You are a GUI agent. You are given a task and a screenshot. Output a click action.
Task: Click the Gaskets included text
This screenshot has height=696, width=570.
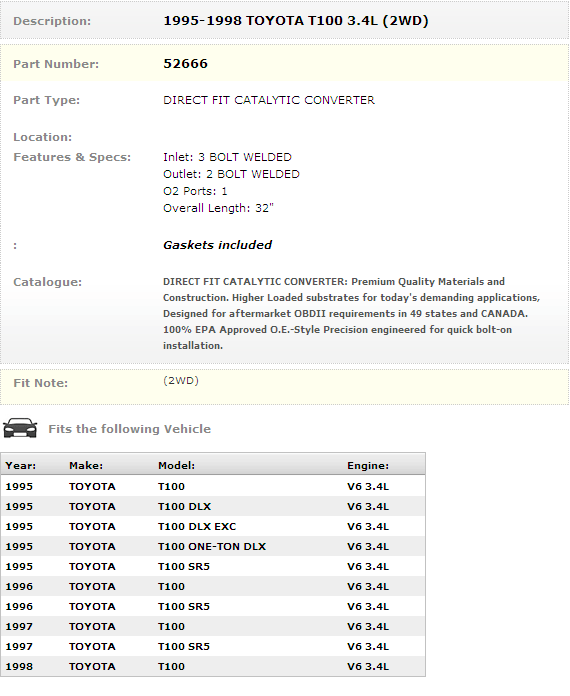pos(217,245)
